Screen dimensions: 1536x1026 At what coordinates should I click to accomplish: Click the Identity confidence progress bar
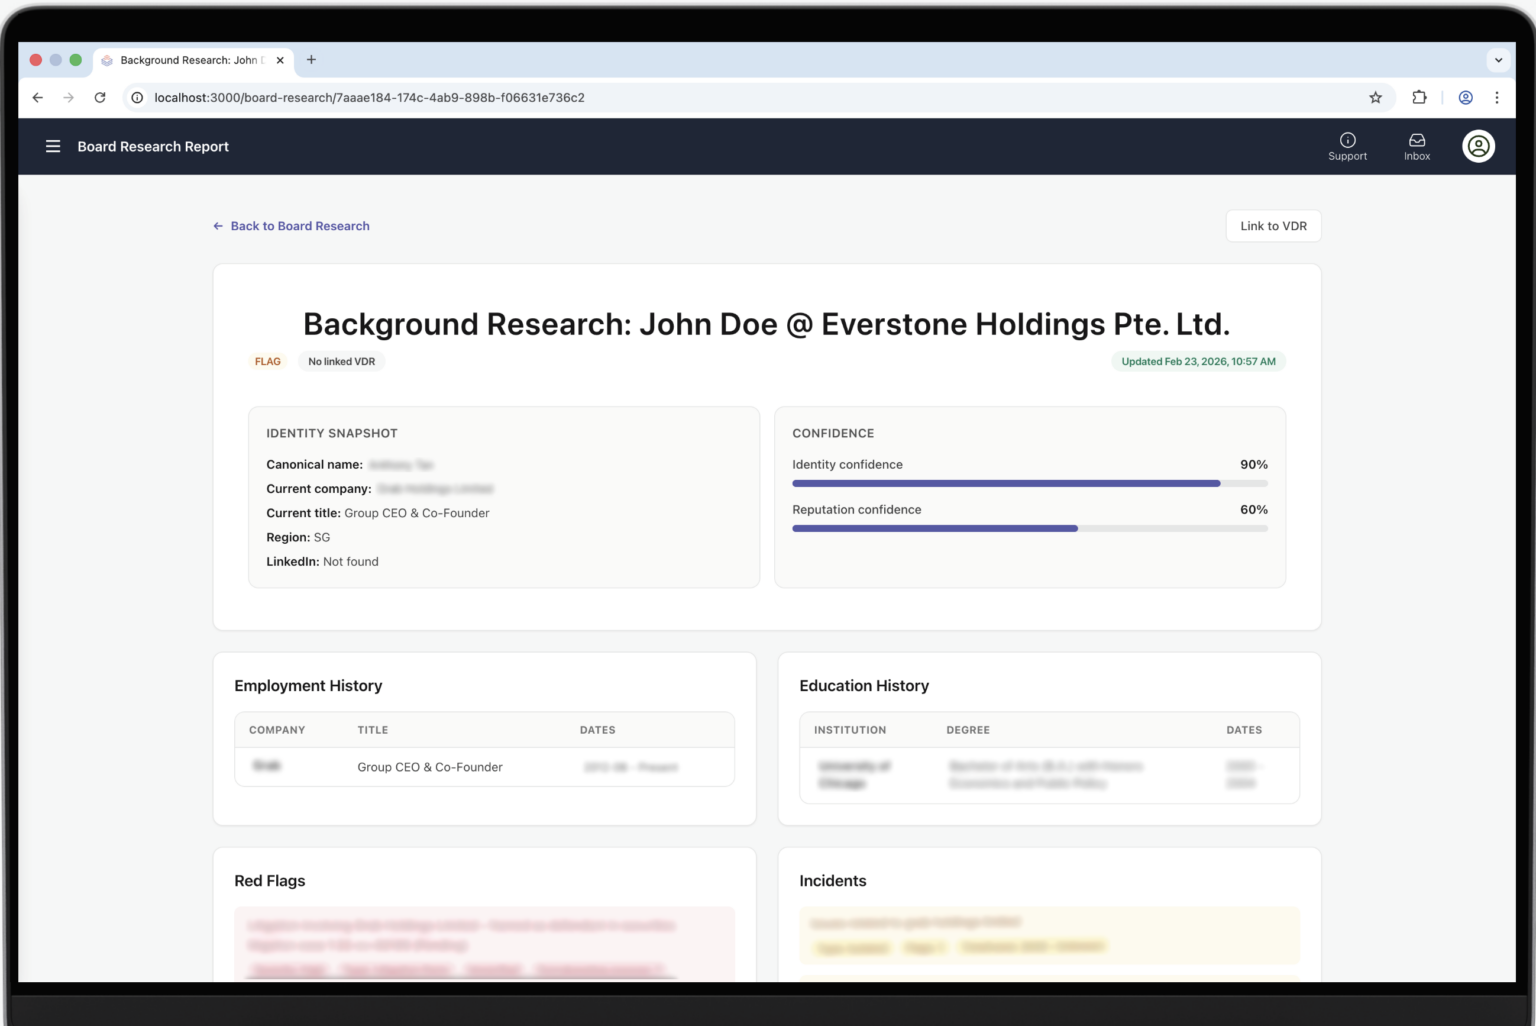coord(1029,483)
